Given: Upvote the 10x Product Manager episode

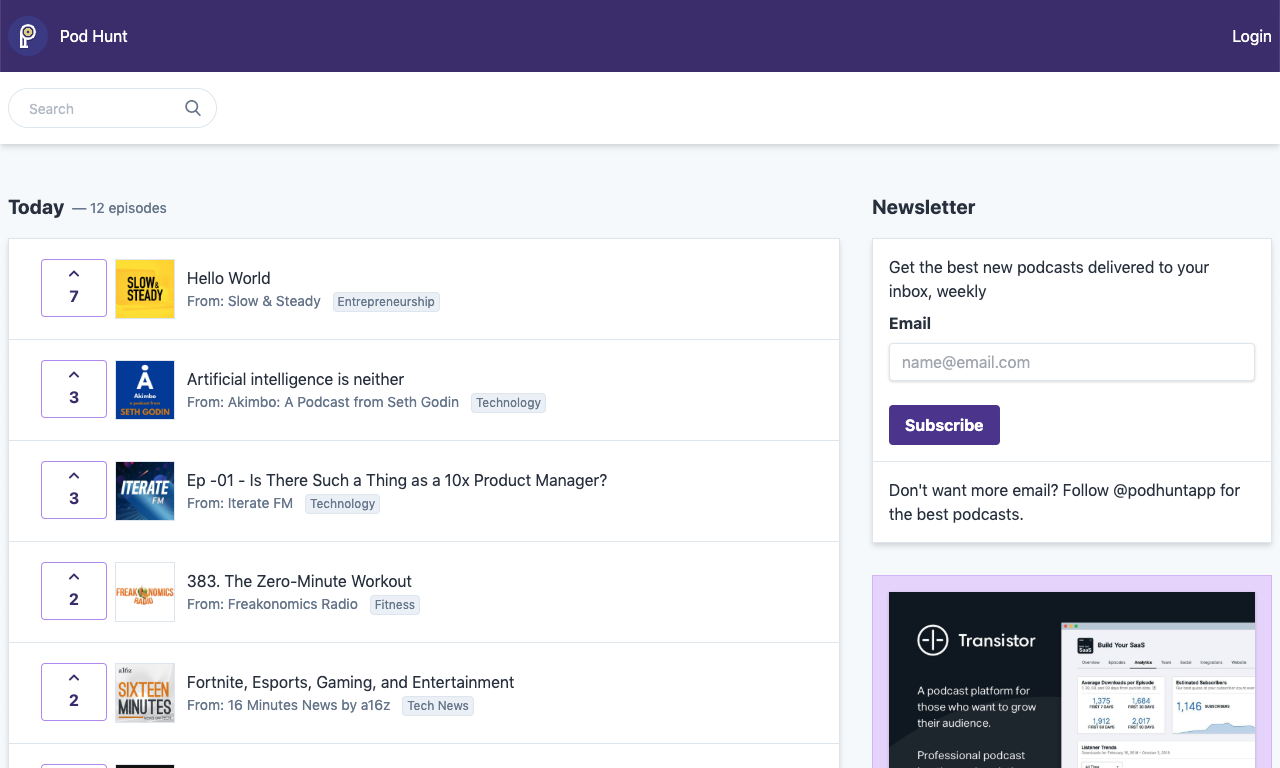Looking at the screenshot, I should pyautogui.click(x=74, y=490).
